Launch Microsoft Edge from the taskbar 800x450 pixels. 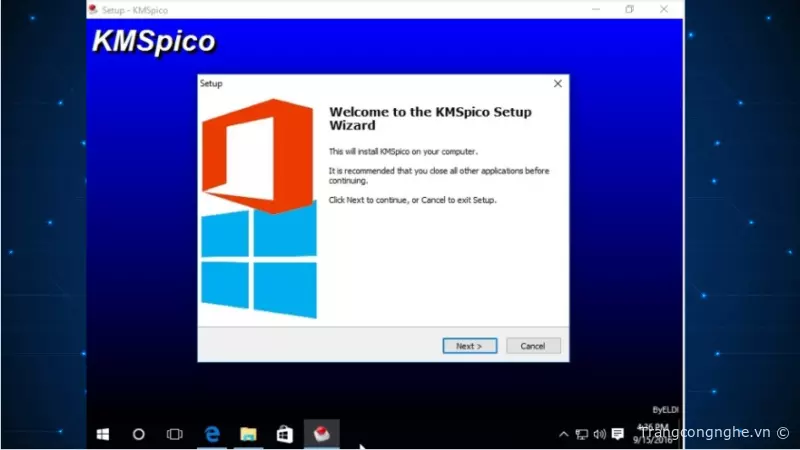(x=212, y=434)
